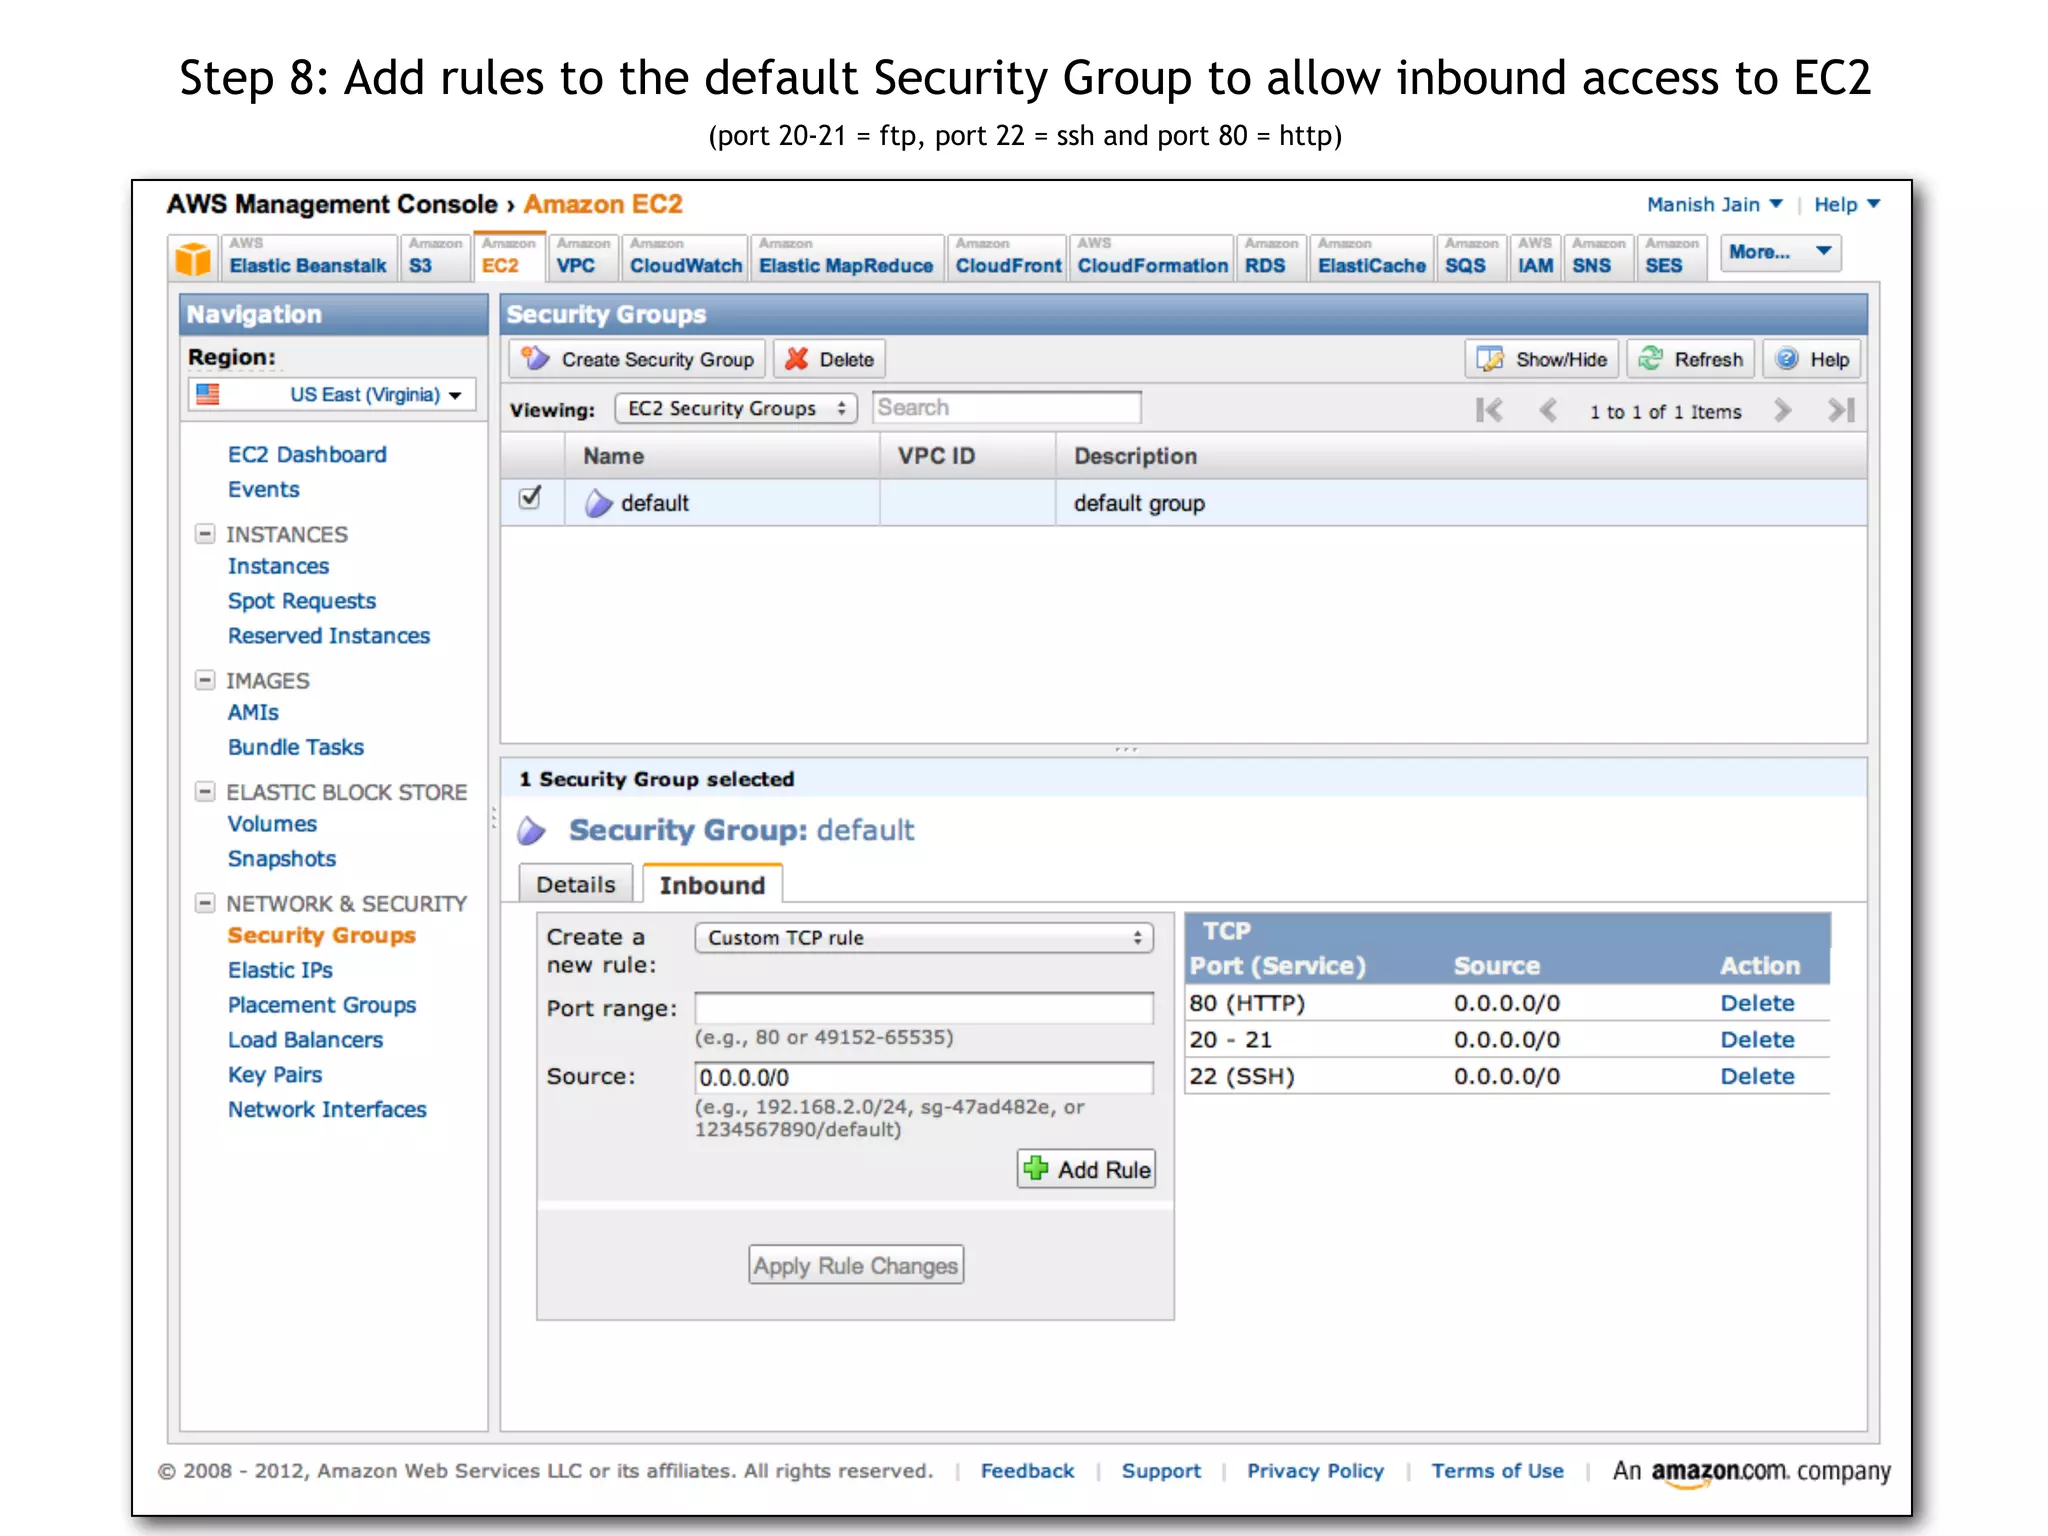Click the green Refresh arrows icon
This screenshot has width=2048, height=1536.
(1650, 358)
